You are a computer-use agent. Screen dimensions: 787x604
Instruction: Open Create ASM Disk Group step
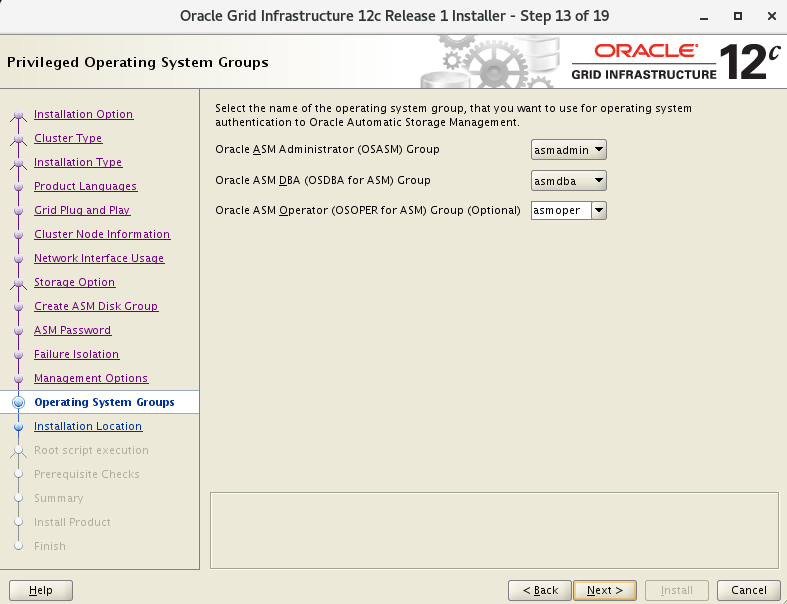pos(96,306)
